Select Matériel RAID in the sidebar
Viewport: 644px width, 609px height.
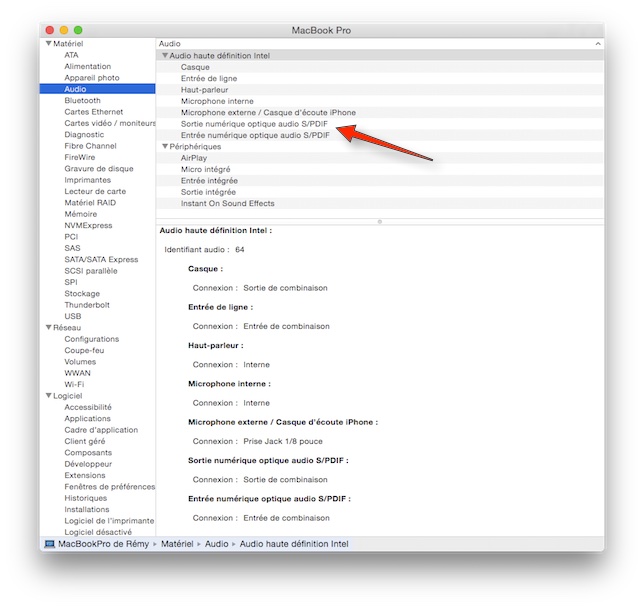click(x=90, y=203)
